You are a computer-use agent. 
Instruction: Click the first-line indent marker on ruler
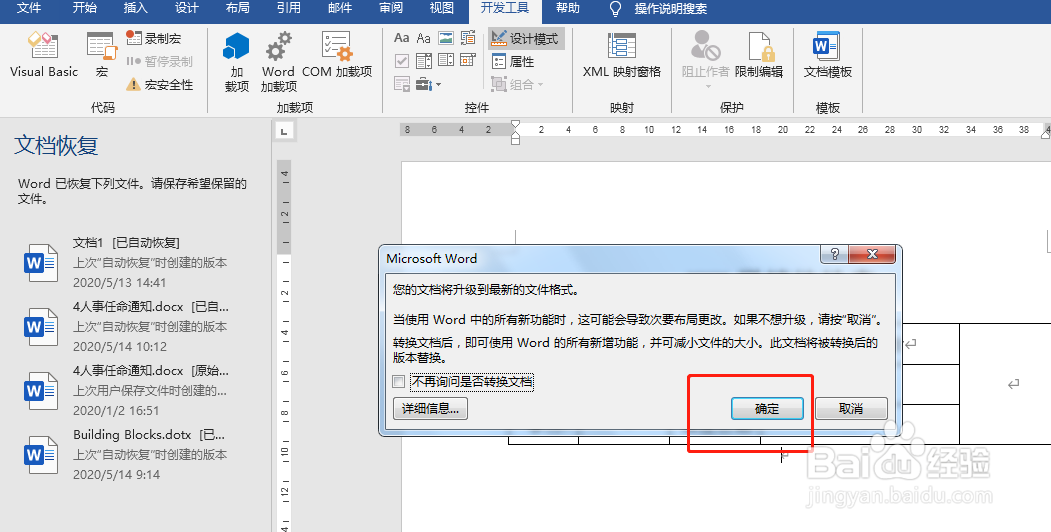point(515,124)
